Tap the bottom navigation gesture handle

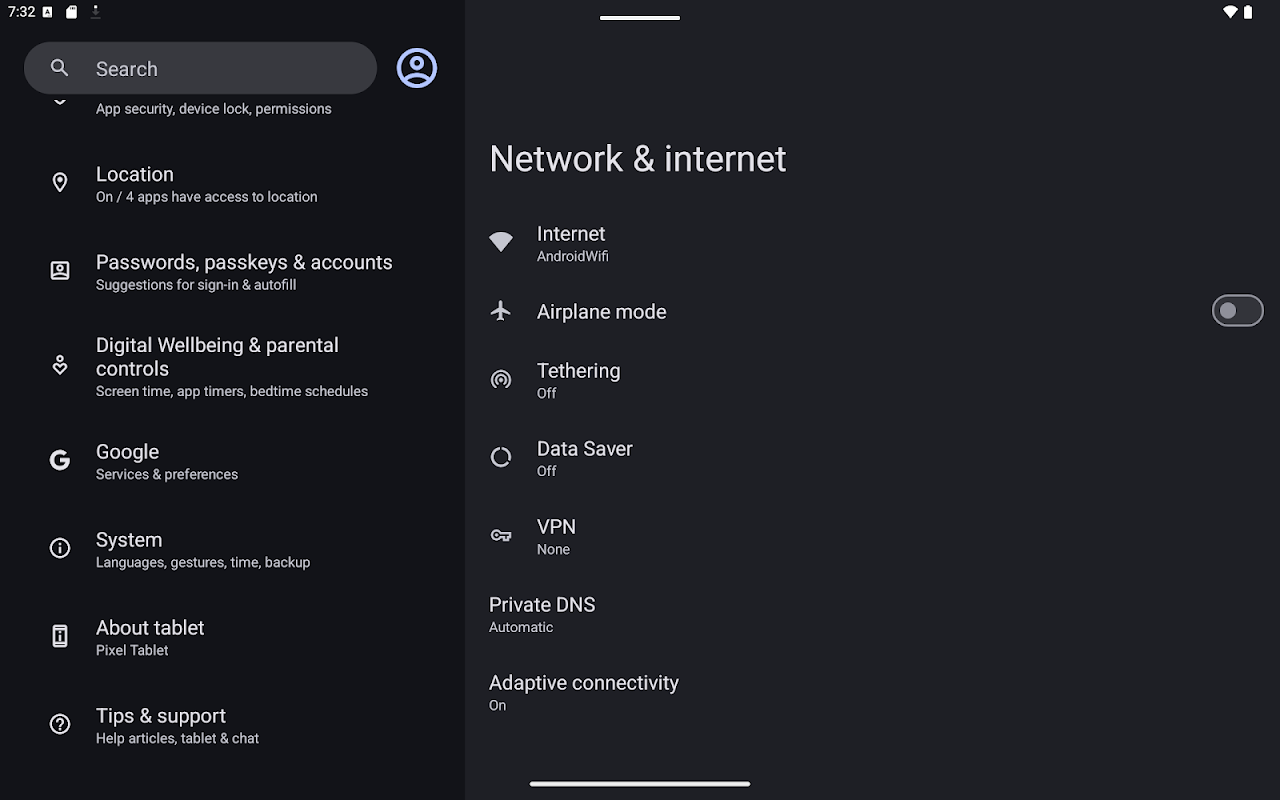pyautogui.click(x=640, y=784)
